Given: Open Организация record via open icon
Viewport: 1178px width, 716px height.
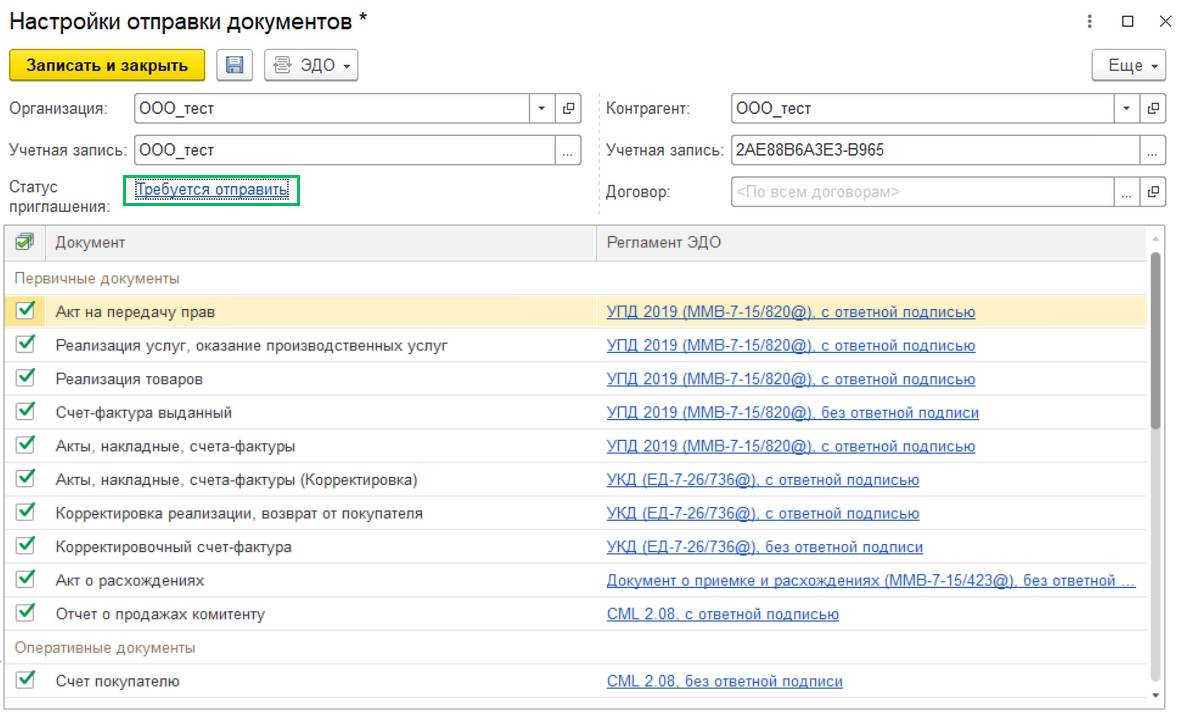Looking at the screenshot, I should pyautogui.click(x=569, y=108).
